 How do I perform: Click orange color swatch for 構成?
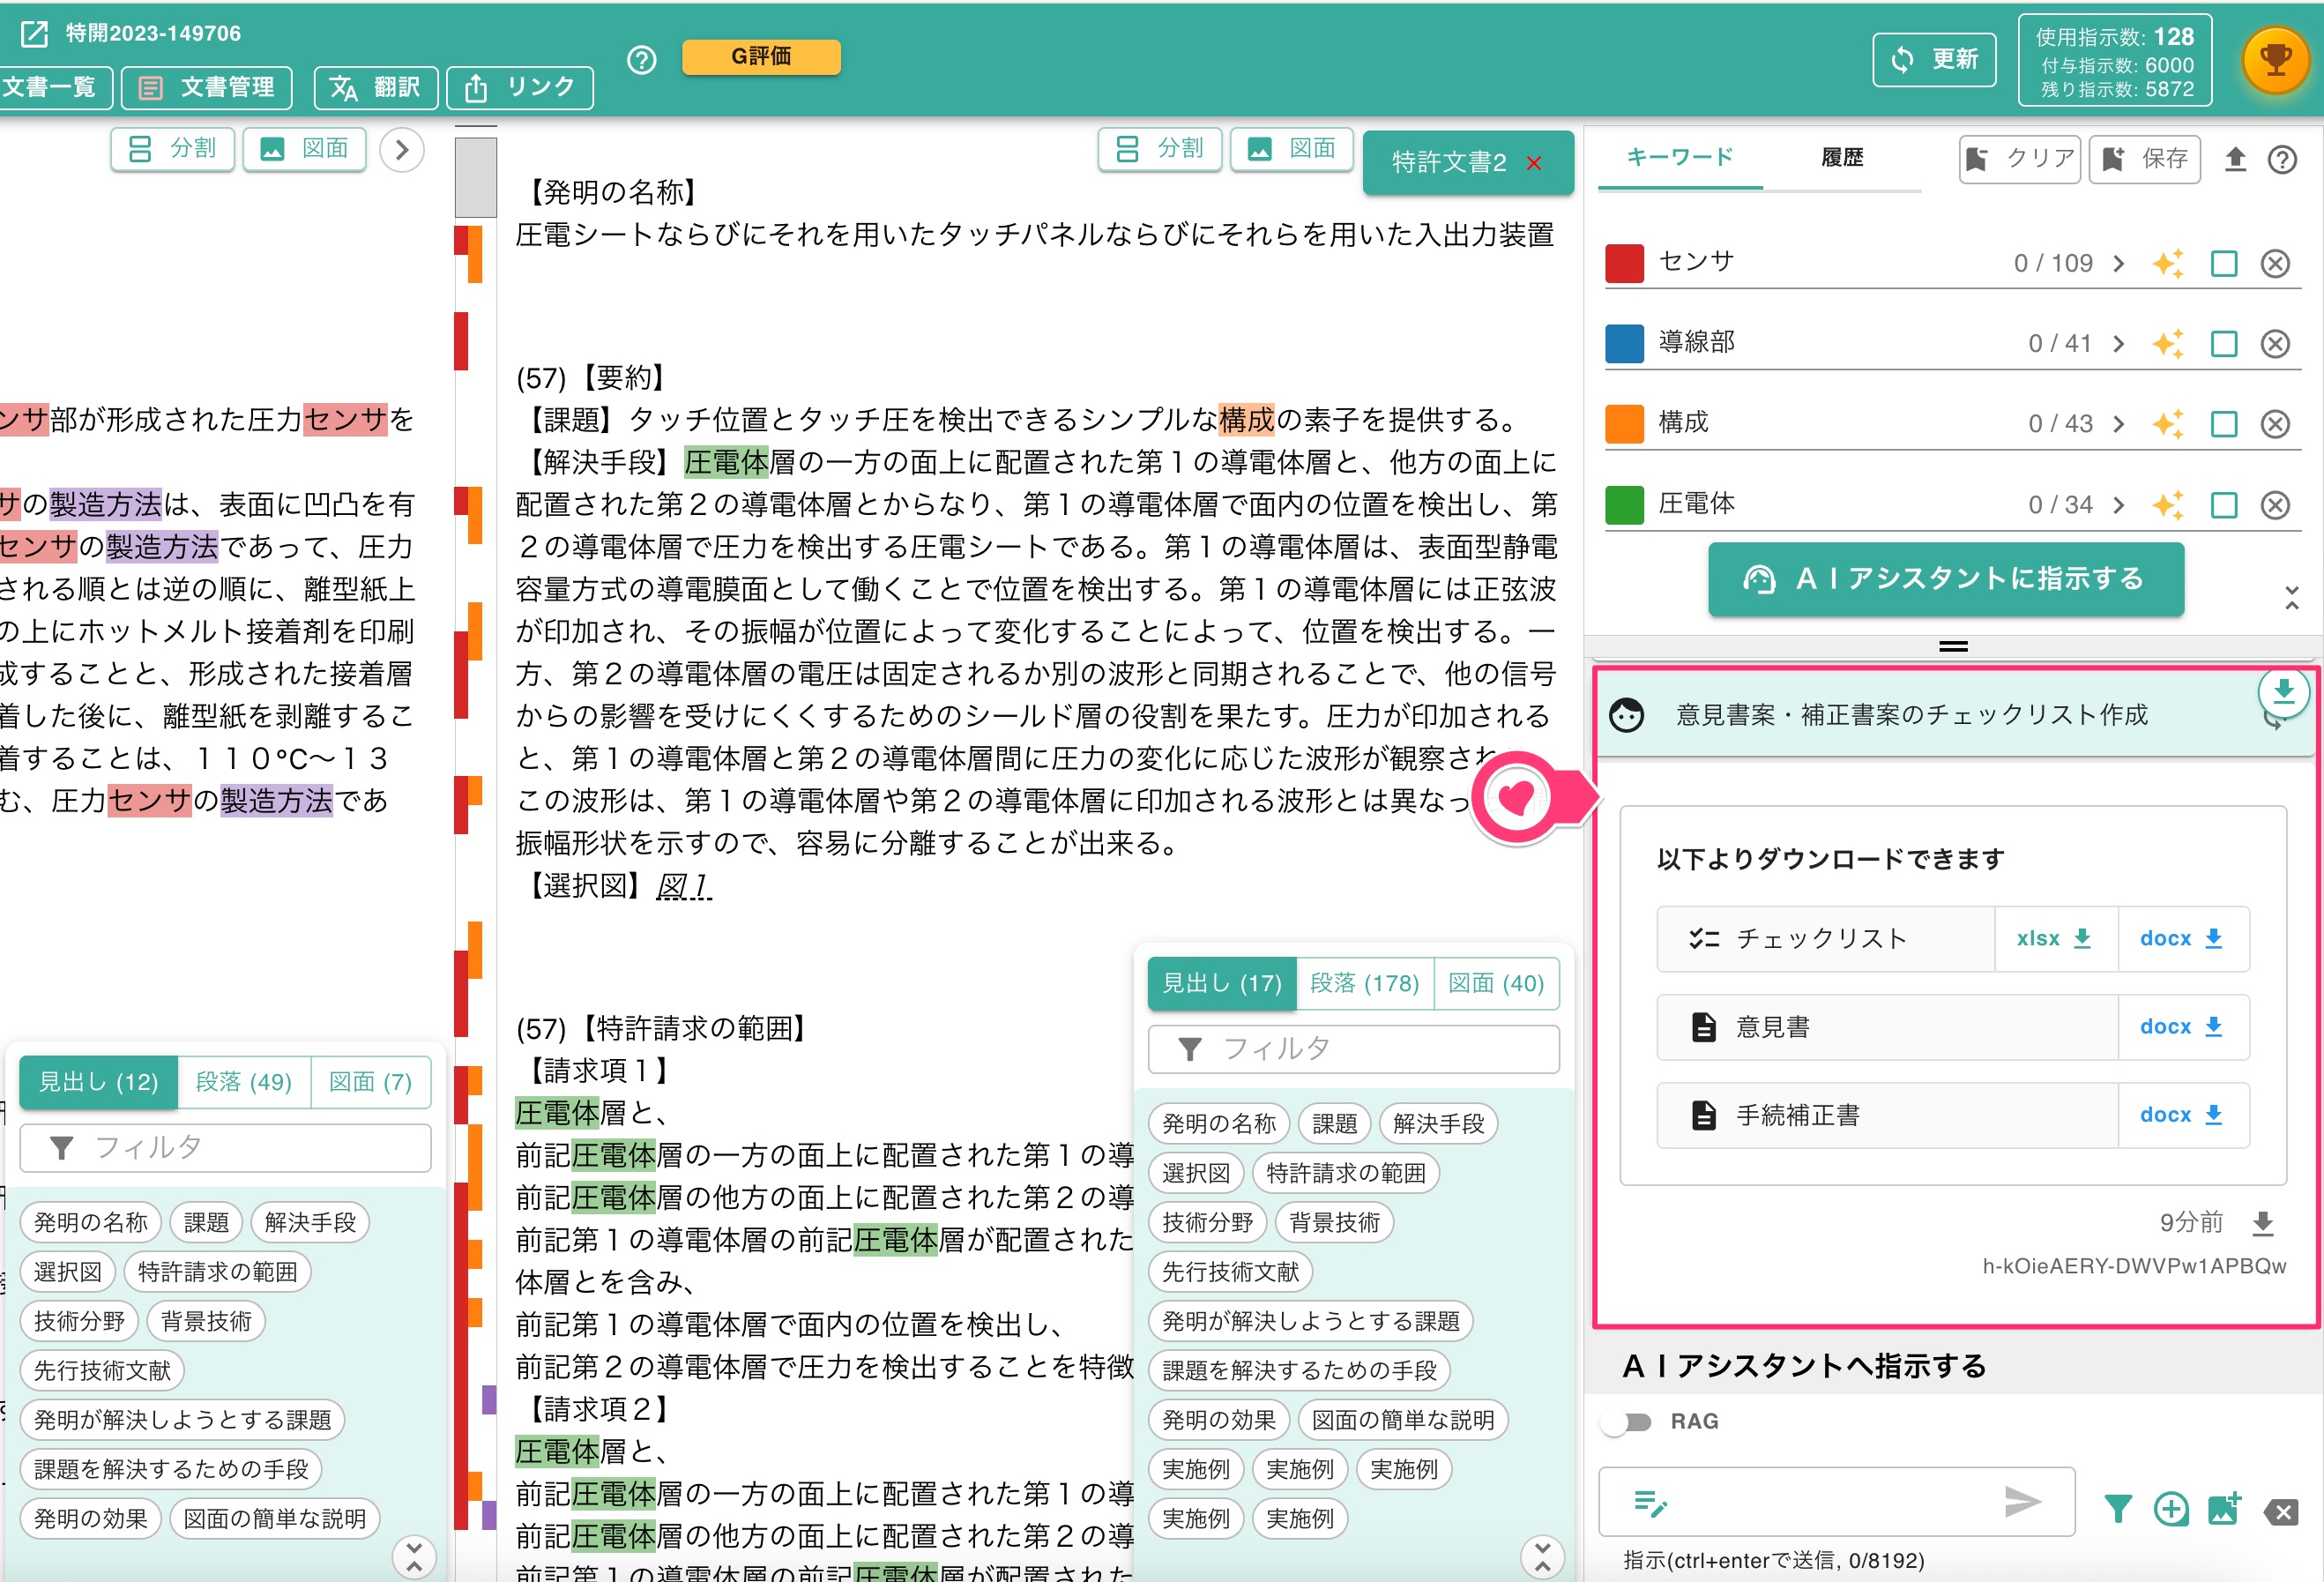coord(1624,423)
